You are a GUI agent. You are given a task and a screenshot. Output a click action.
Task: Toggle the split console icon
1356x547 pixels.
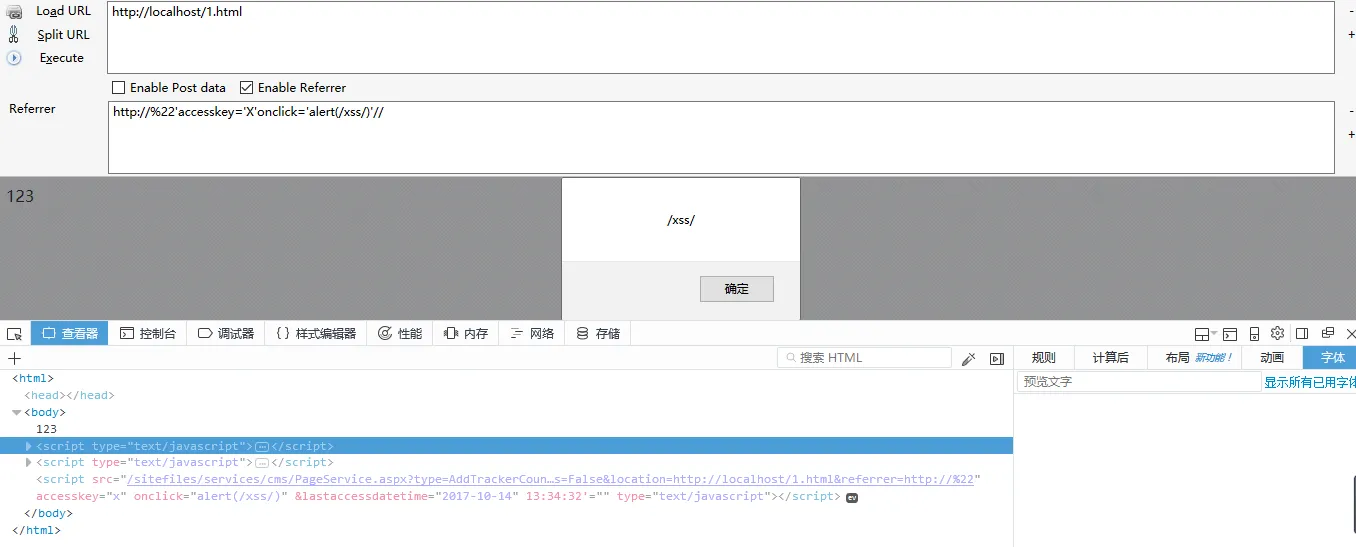(x=1230, y=334)
